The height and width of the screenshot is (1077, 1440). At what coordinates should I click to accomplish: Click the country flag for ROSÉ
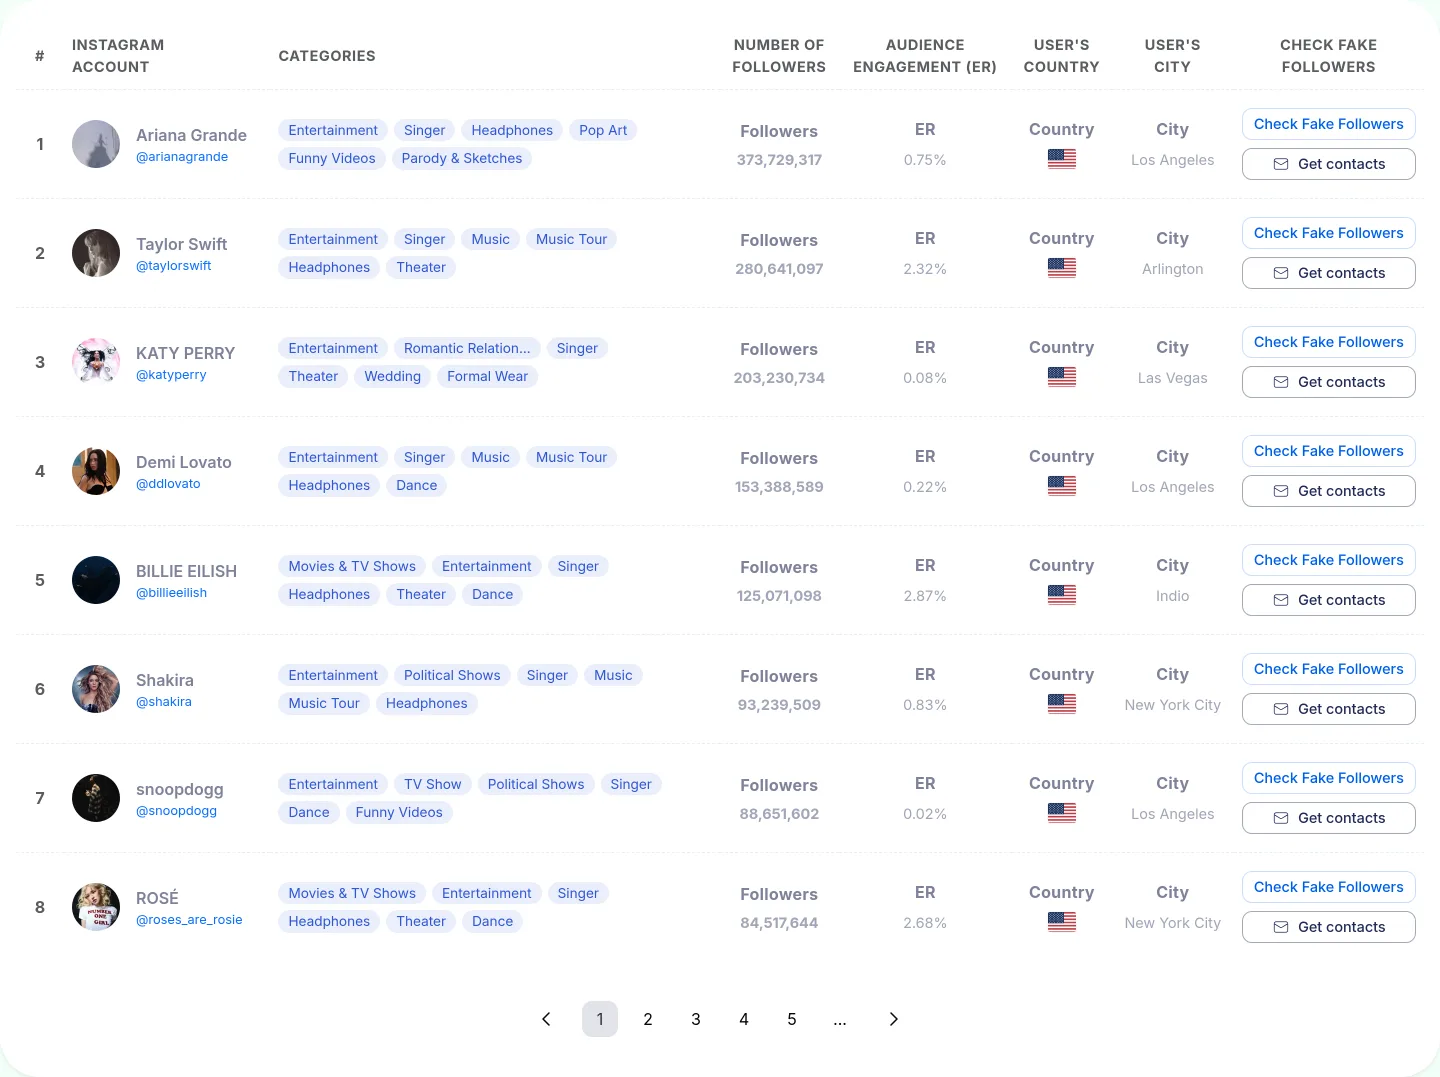tap(1062, 922)
